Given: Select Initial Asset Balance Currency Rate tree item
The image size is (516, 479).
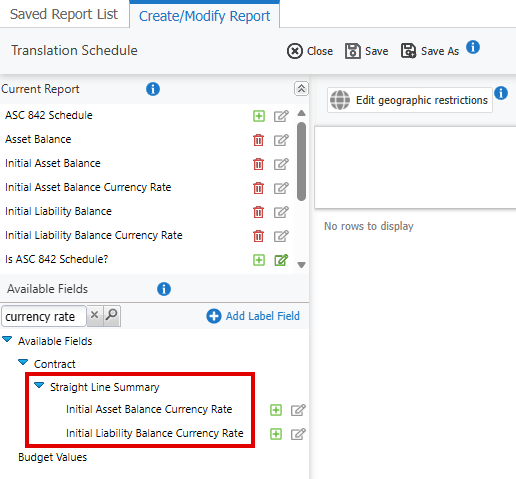Looking at the screenshot, I should pos(149,409).
